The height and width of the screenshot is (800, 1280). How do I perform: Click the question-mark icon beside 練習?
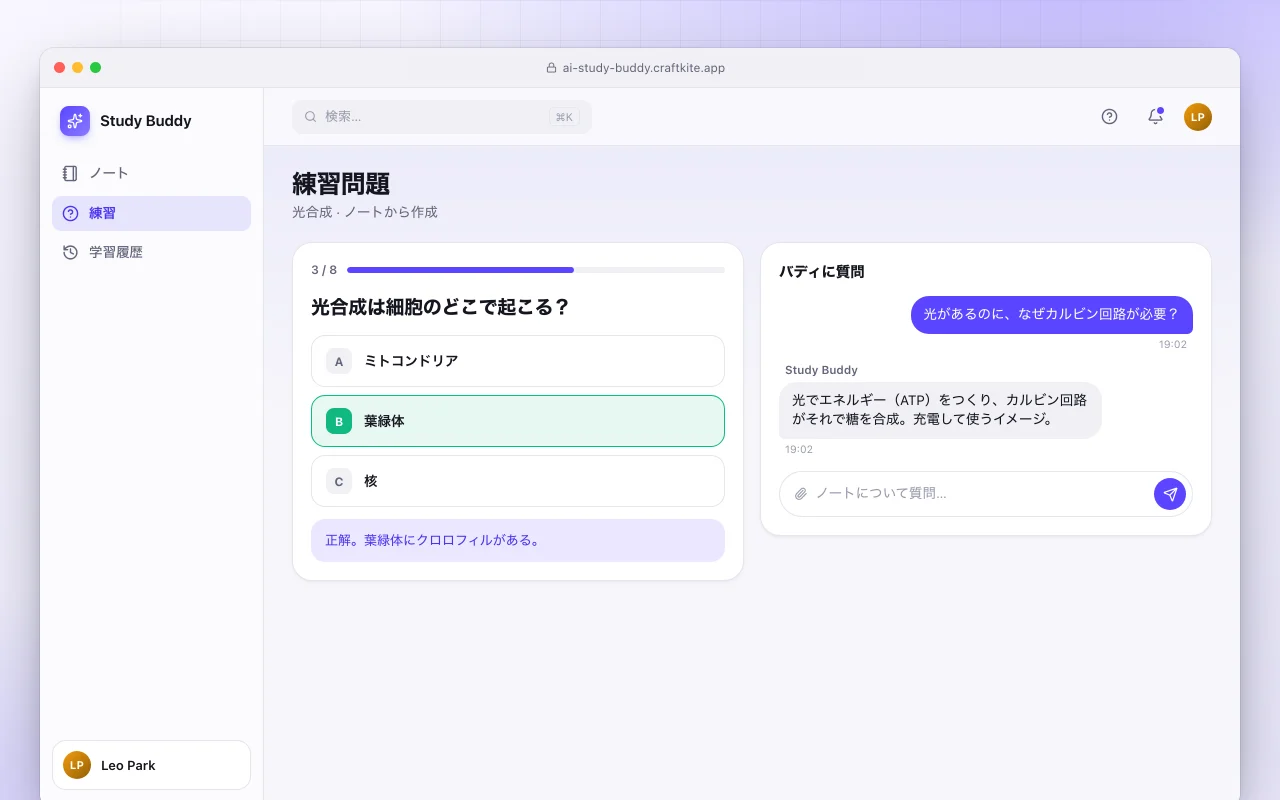tap(70, 213)
